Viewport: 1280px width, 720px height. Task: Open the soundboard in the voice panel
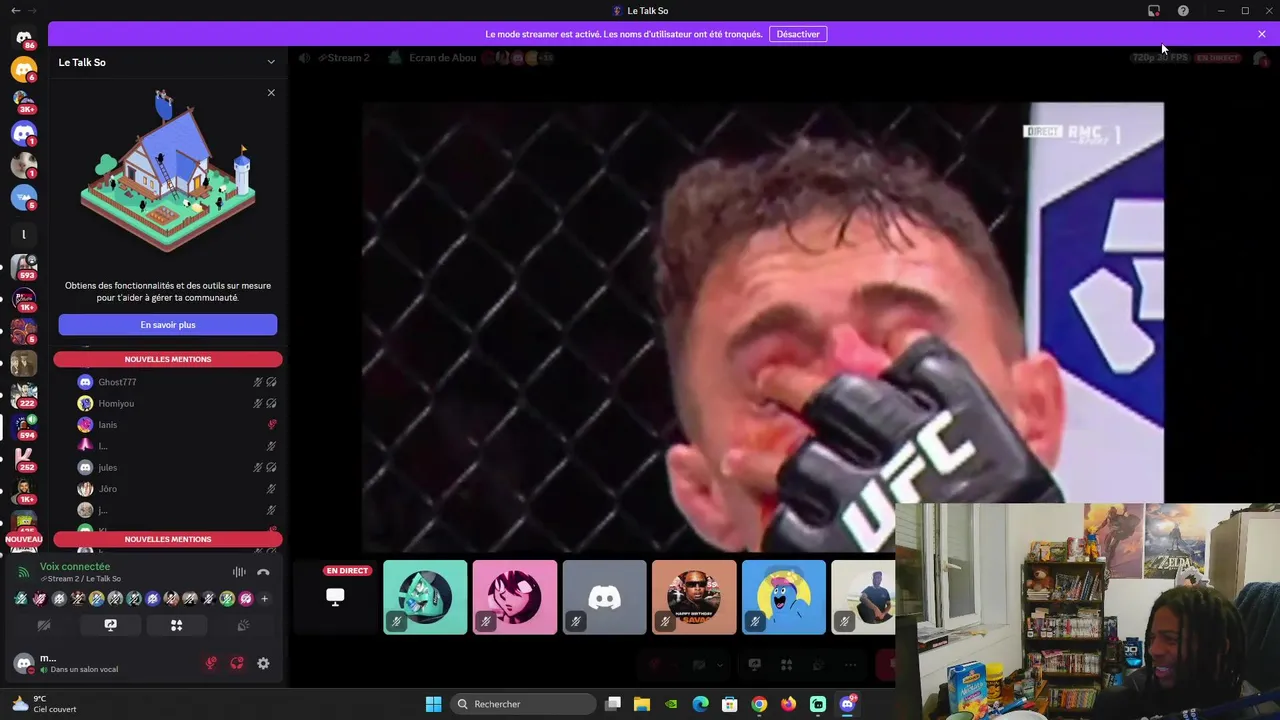(x=242, y=625)
